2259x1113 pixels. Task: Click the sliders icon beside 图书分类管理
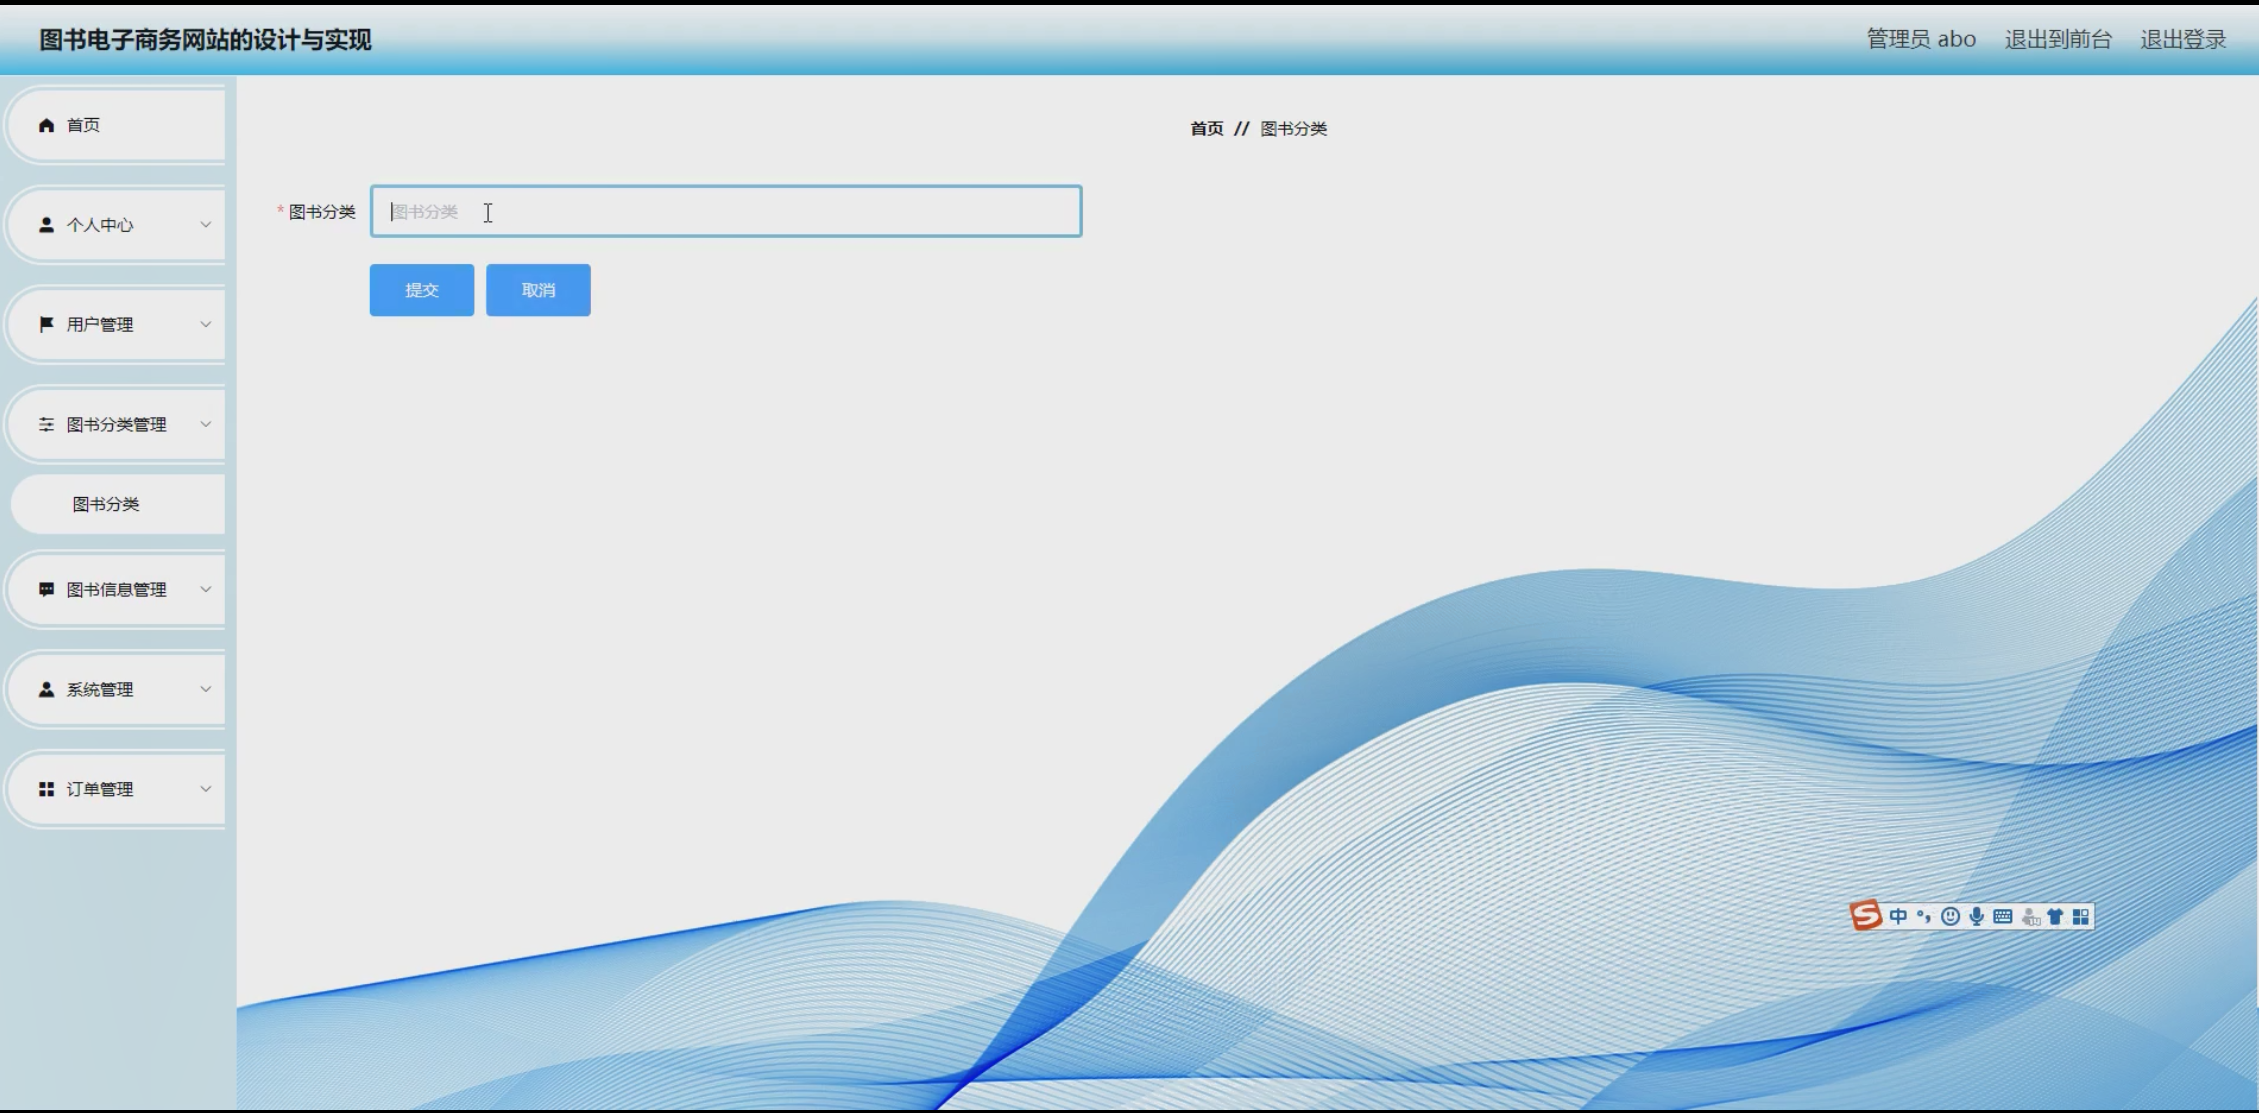click(x=46, y=424)
